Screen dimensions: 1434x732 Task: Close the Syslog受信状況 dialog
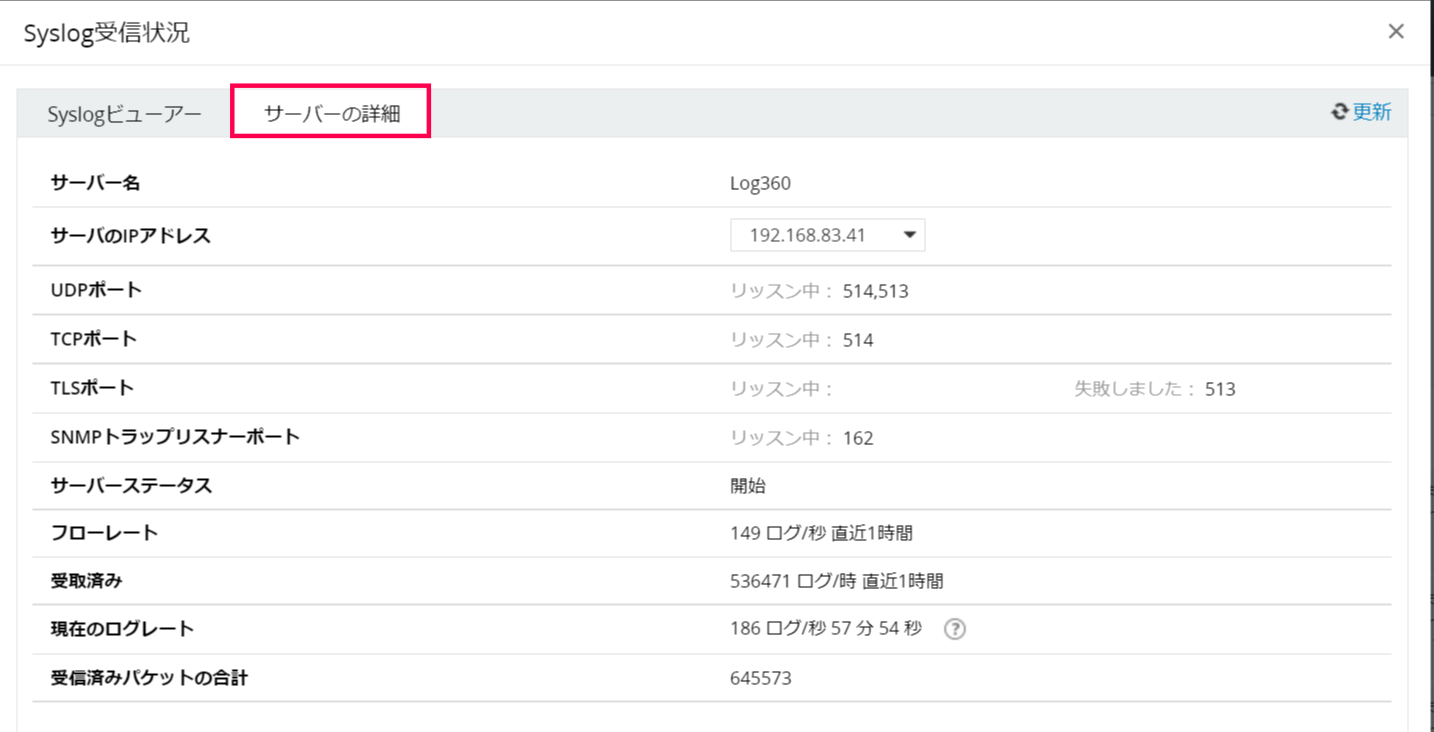point(1396,32)
